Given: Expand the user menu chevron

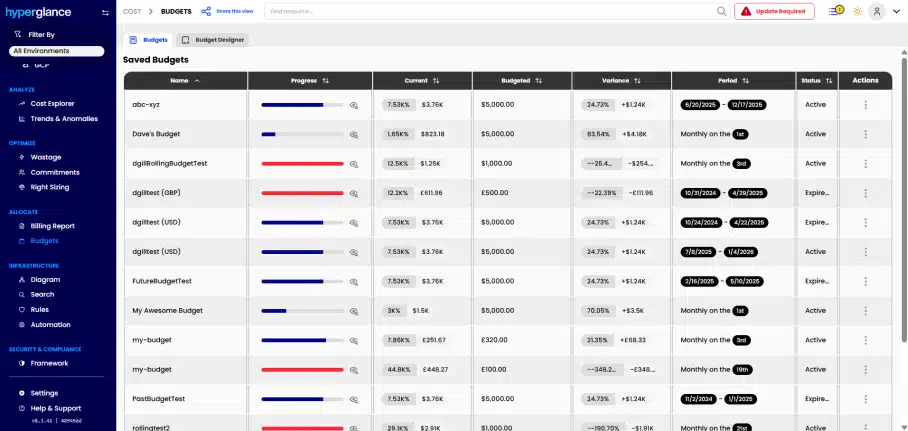Looking at the screenshot, I should pos(896,11).
